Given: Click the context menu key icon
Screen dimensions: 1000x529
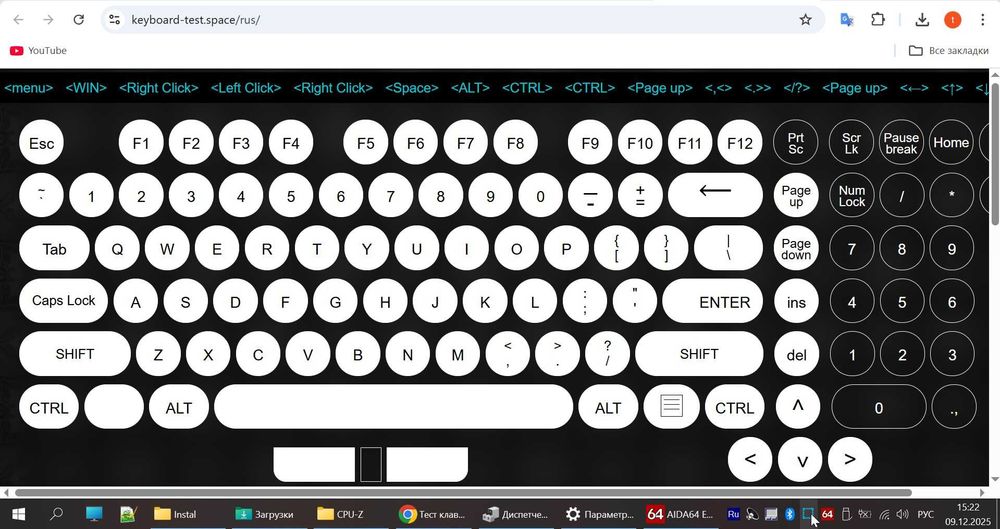Looking at the screenshot, I should [x=672, y=406].
